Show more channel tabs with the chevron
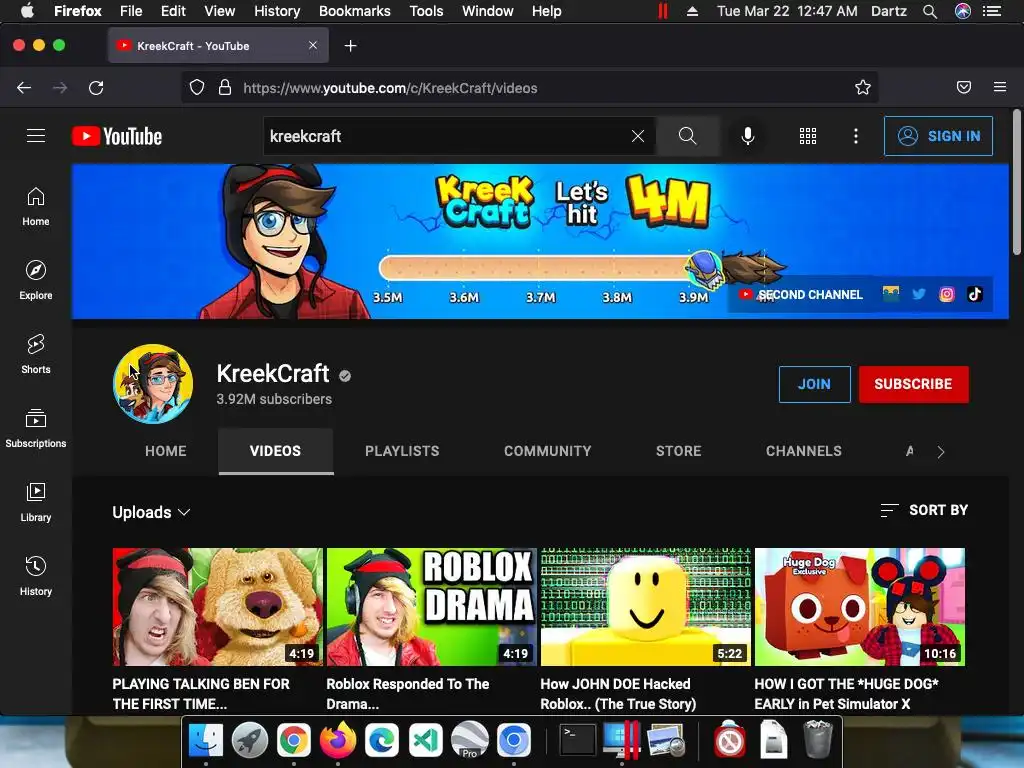 tap(940, 452)
